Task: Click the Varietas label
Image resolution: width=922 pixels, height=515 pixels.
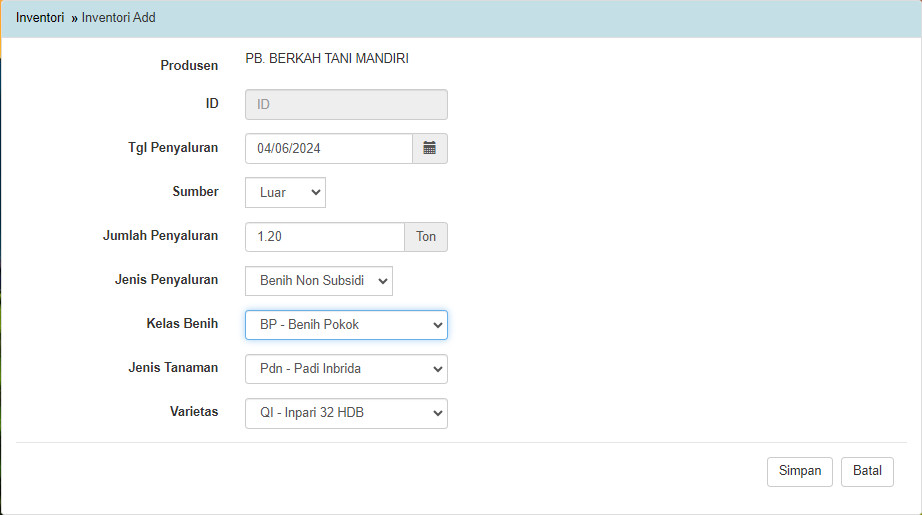Action: coord(194,412)
